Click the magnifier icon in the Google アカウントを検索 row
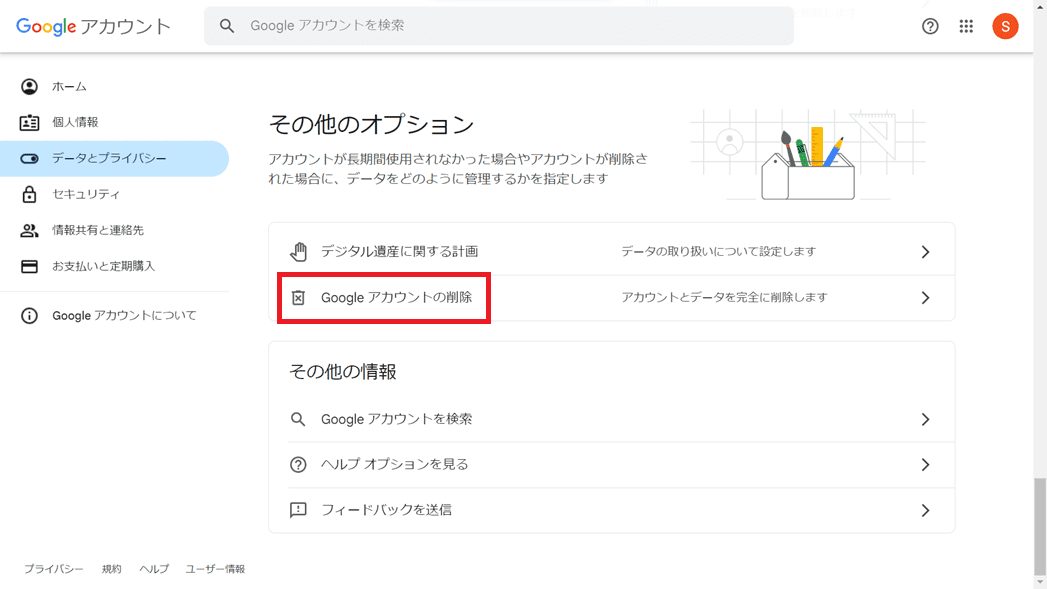The height and width of the screenshot is (589, 1047). (x=298, y=419)
